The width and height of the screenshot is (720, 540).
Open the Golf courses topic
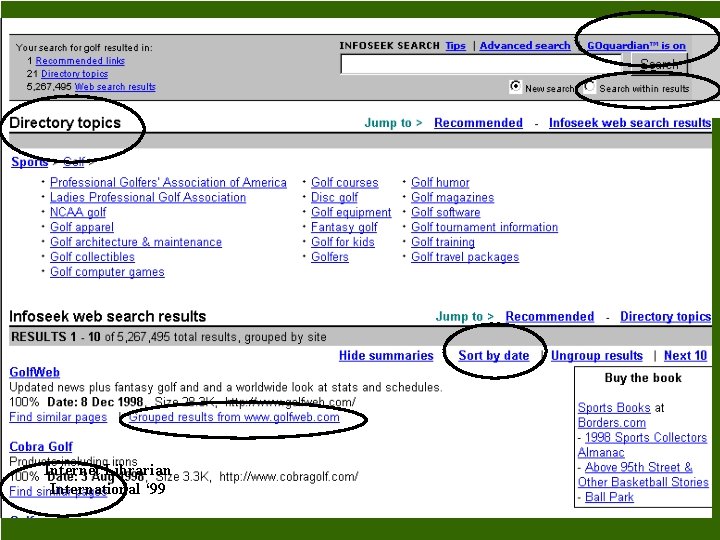[x=345, y=182]
